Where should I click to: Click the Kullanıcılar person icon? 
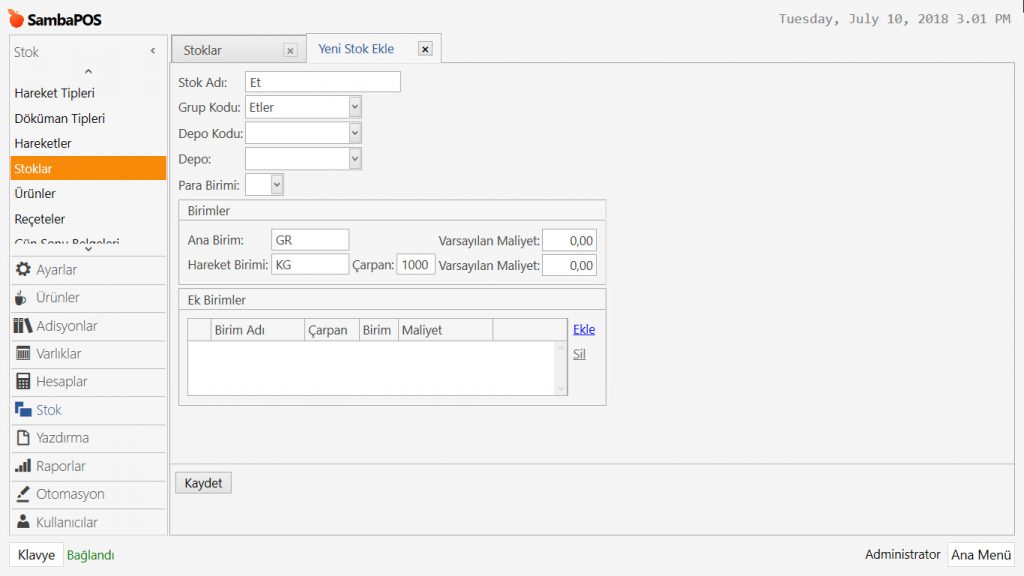click(23, 522)
